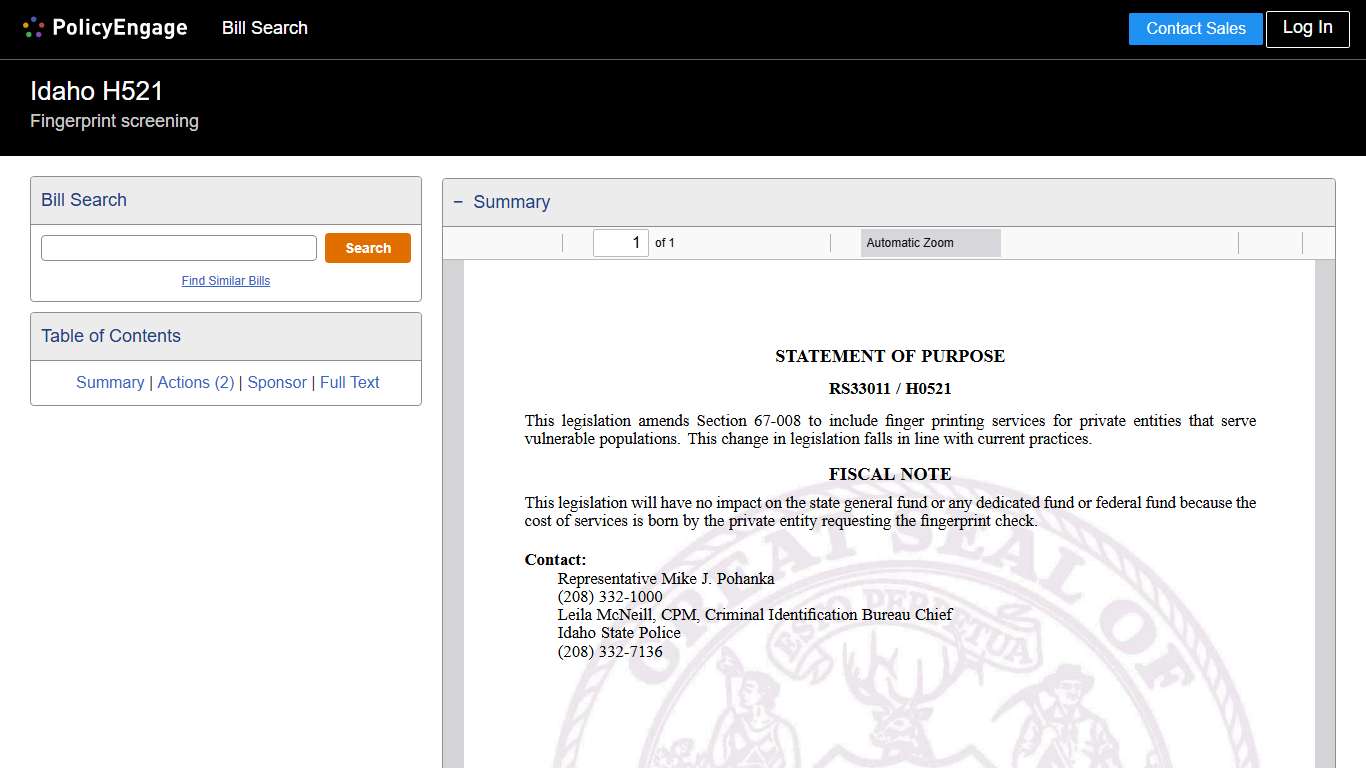Open the Actions (2) link

click(196, 382)
